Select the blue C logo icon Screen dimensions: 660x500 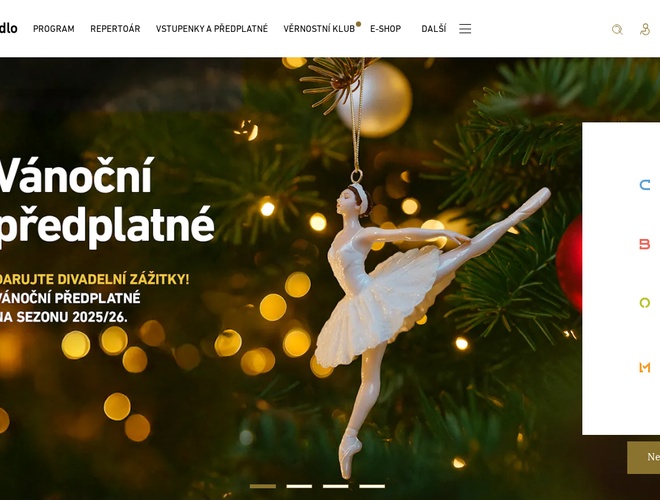(645, 185)
